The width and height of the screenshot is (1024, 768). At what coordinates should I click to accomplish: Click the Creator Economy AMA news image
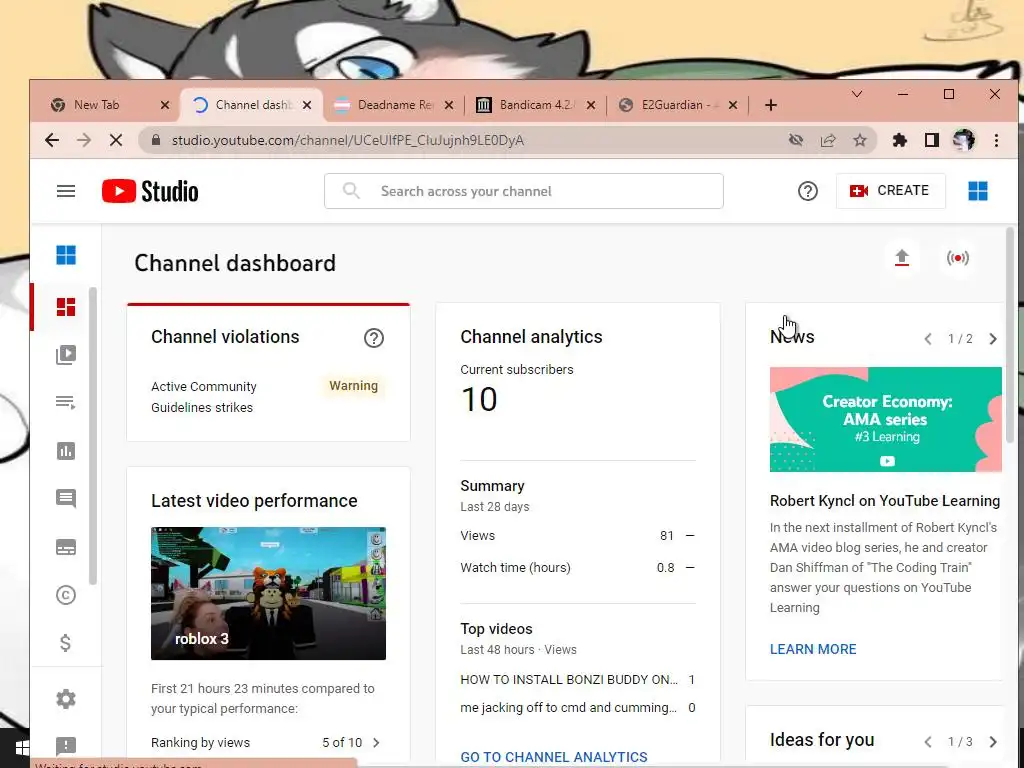[886, 419]
